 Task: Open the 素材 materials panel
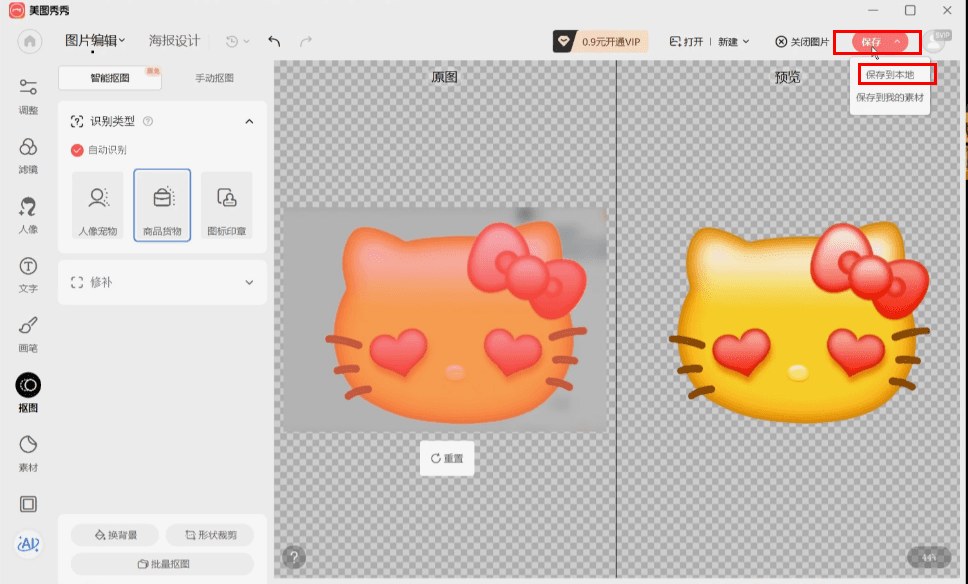click(x=28, y=454)
